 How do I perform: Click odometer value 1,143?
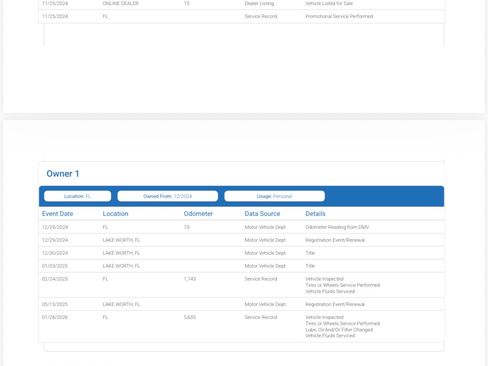point(190,279)
